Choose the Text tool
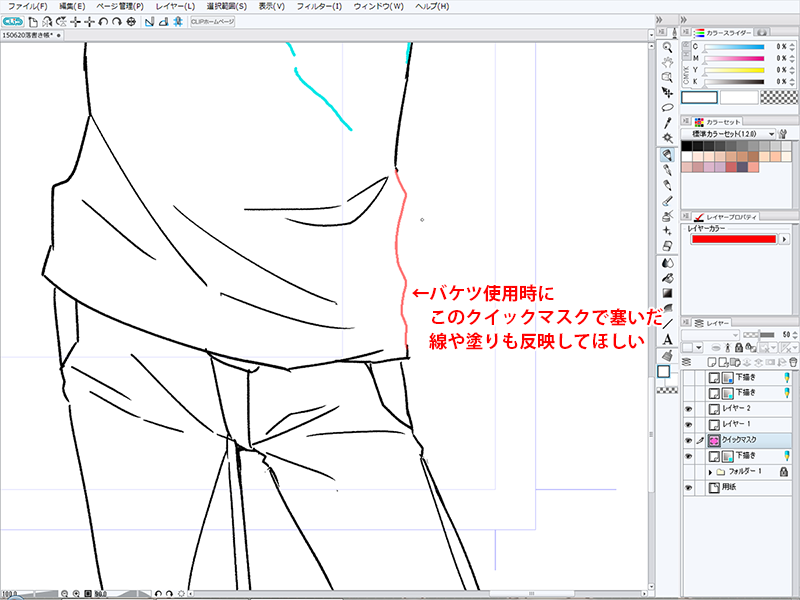Image resolution: width=800 pixels, height=600 pixels. [667, 339]
